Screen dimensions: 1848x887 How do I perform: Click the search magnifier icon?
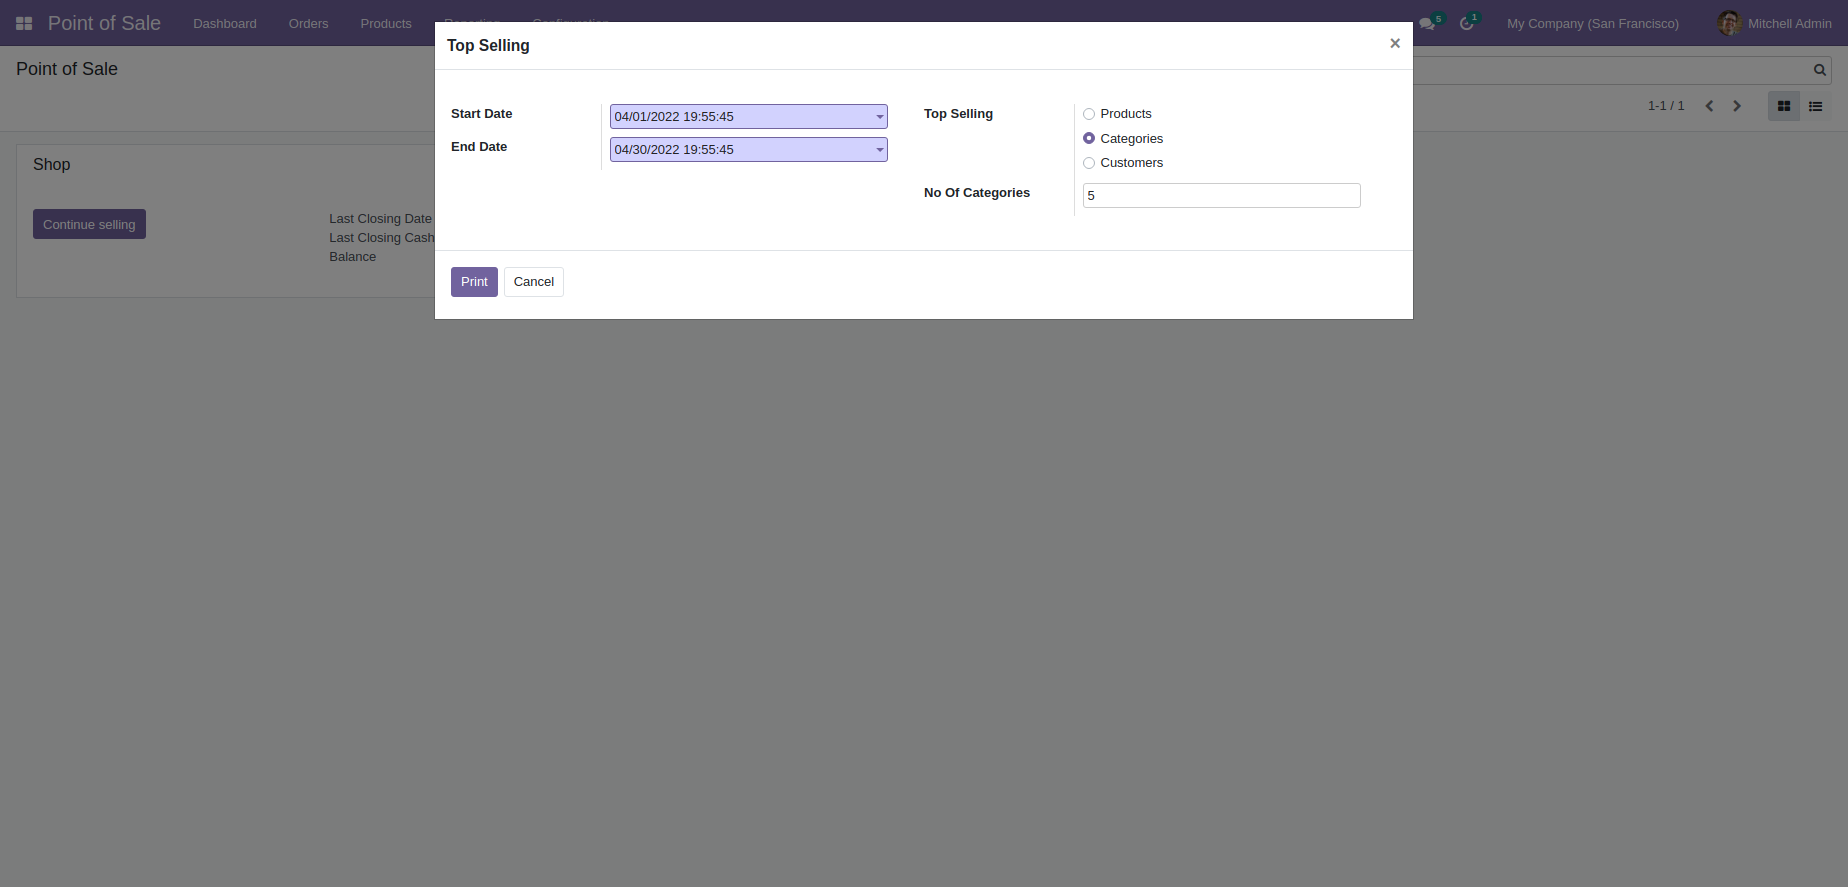click(x=1820, y=70)
